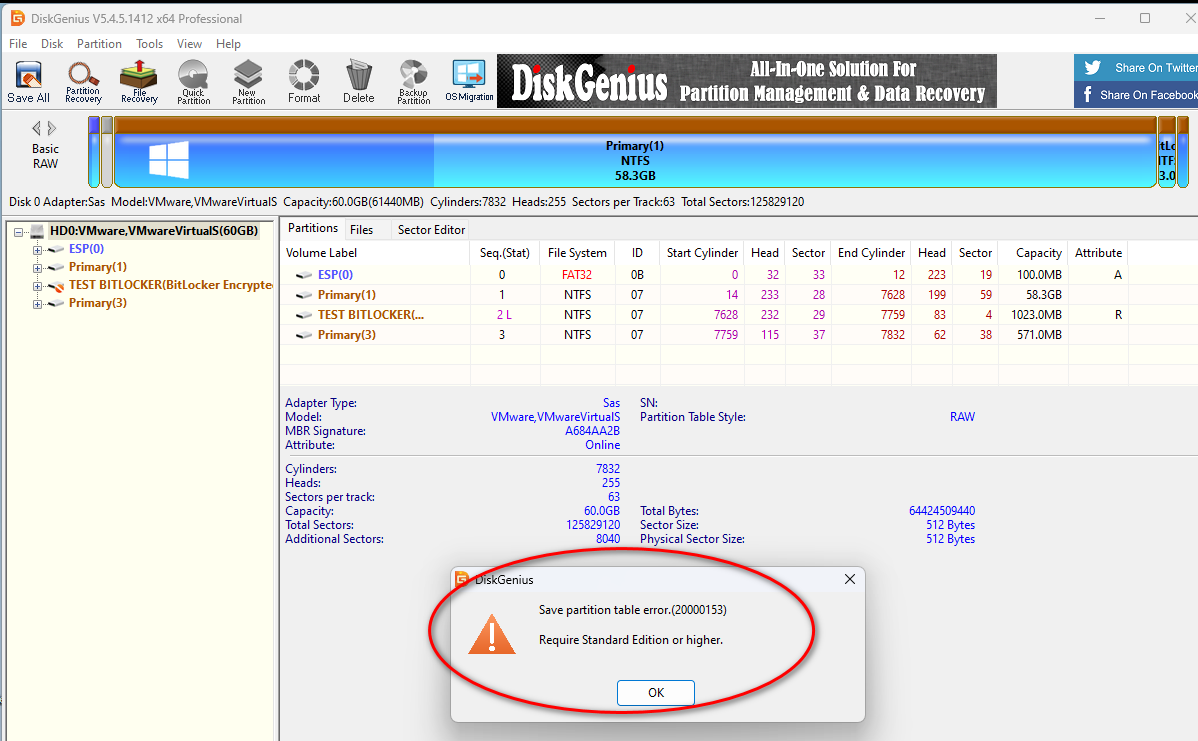Collapse the HD0 disk tree node

pos(18,231)
